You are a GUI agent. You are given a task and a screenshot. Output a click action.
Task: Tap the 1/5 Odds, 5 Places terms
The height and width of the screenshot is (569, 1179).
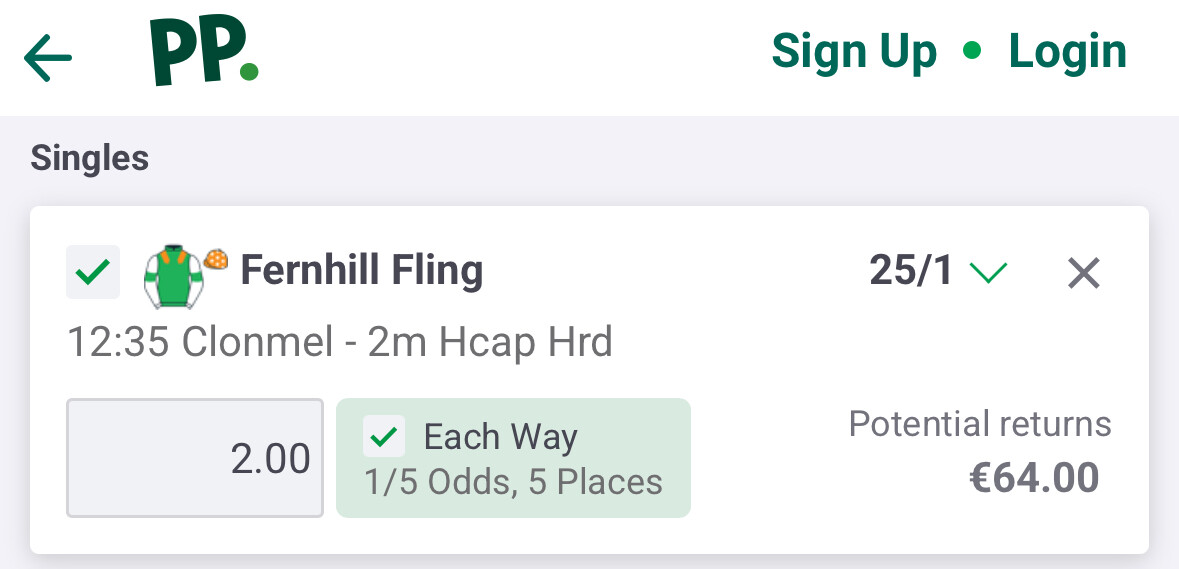coord(513,482)
